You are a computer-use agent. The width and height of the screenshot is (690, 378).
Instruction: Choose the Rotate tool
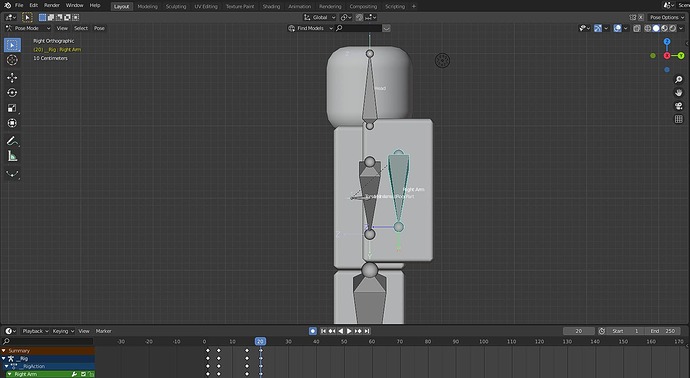[x=12, y=92]
